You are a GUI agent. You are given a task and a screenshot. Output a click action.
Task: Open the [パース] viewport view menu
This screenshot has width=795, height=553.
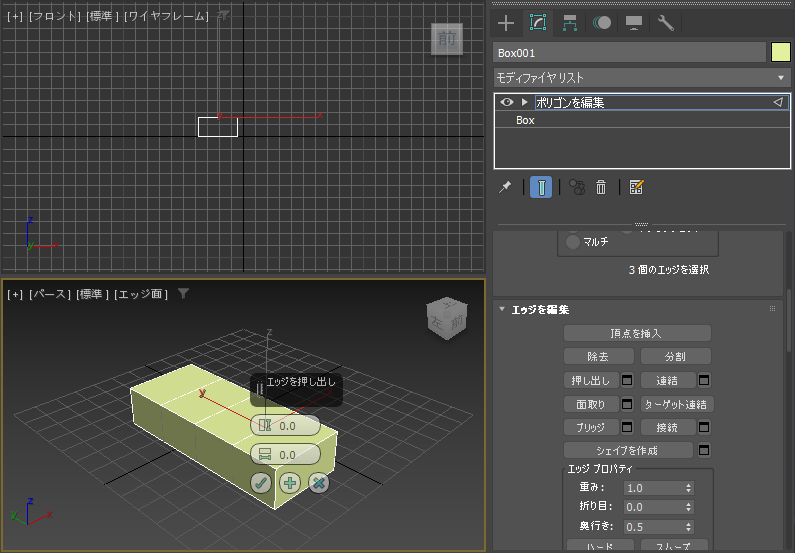(50, 294)
